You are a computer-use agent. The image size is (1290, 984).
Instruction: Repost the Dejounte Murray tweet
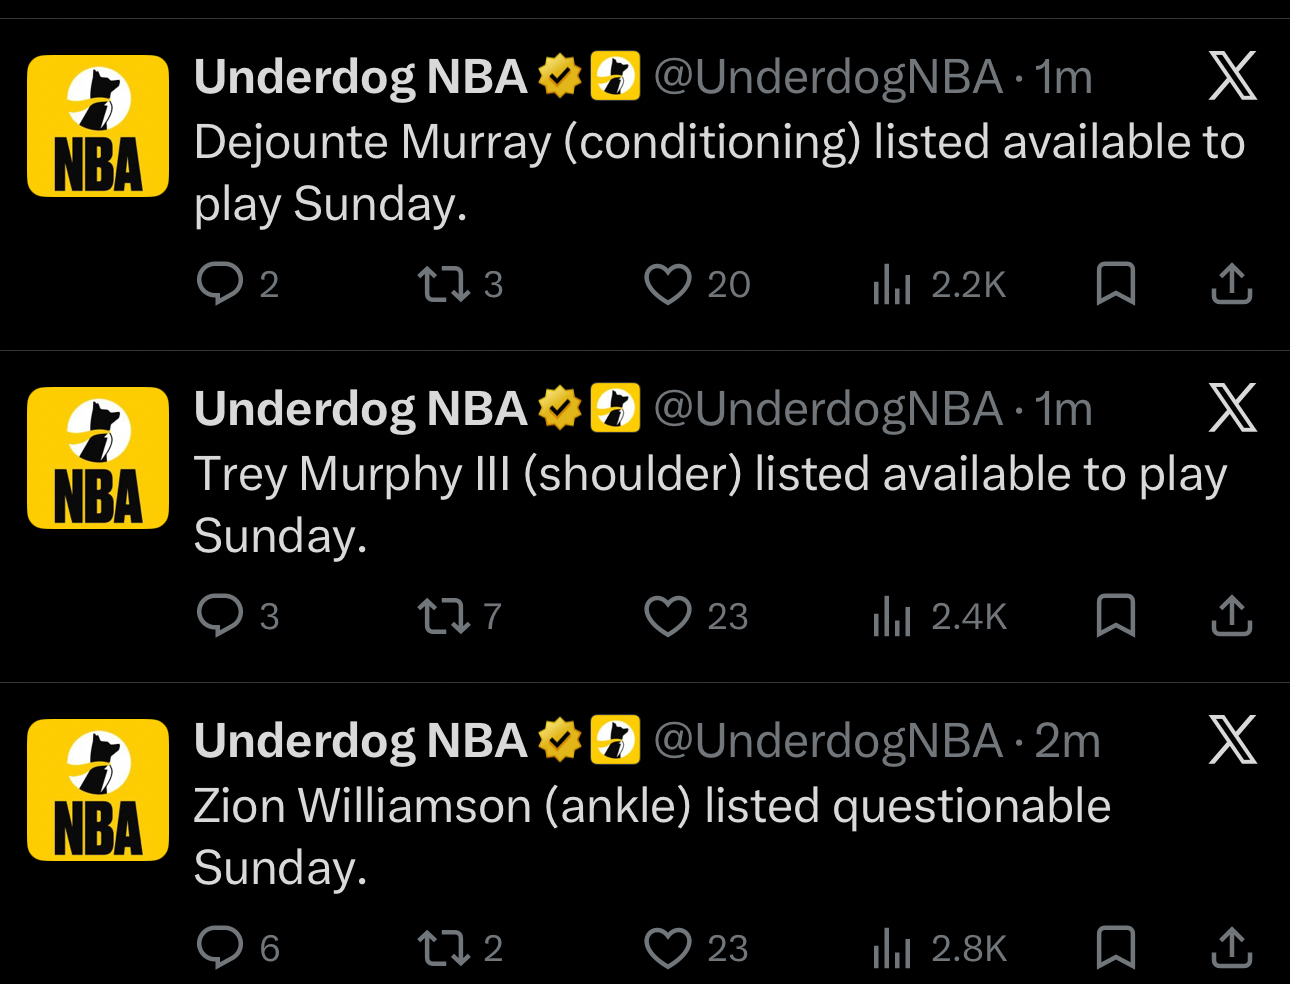(x=443, y=285)
